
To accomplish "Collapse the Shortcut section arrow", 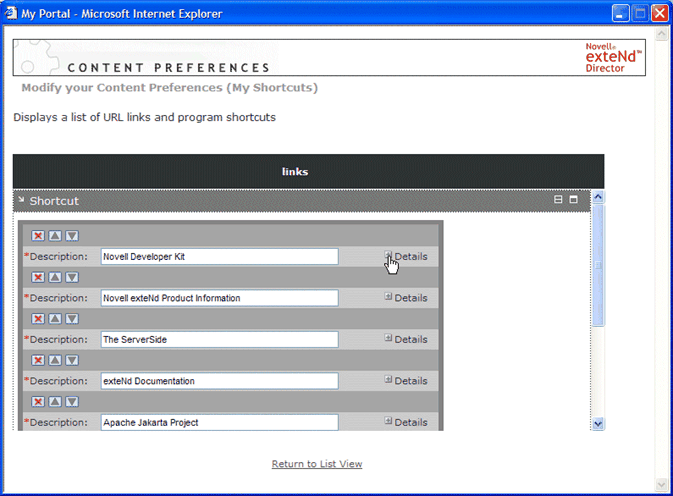I will pos(21,200).
